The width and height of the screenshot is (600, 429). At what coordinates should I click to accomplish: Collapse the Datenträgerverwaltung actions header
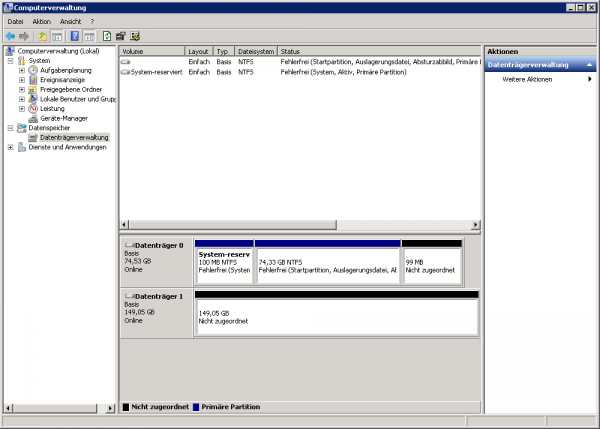(589, 65)
